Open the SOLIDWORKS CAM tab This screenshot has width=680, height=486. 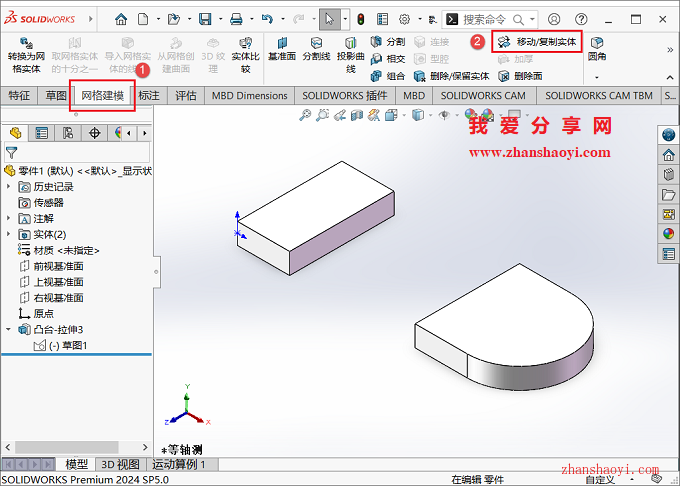[483, 96]
